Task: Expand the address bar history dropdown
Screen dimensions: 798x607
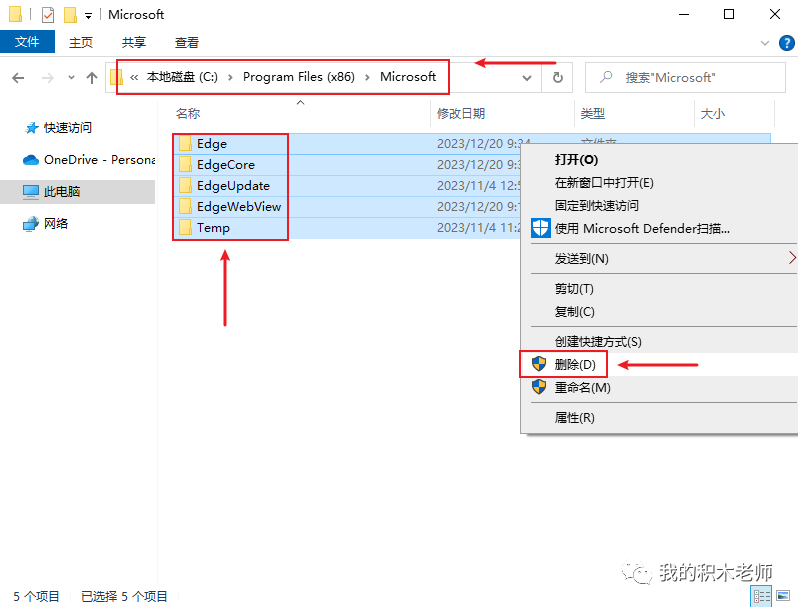Action: pos(527,78)
